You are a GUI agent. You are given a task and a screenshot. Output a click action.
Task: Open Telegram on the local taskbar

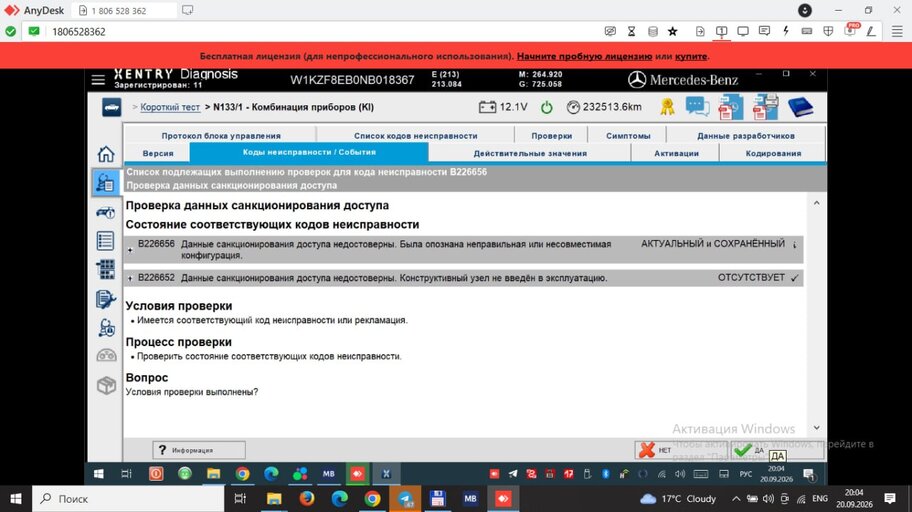coord(405,499)
